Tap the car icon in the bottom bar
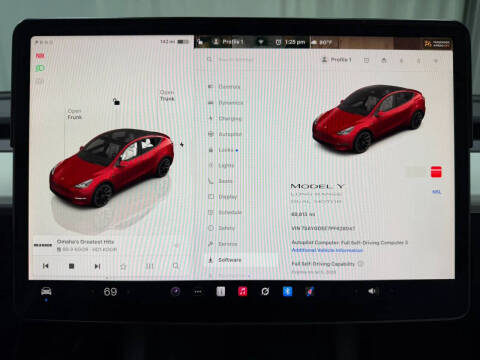The image size is (480, 360). click(x=46, y=291)
